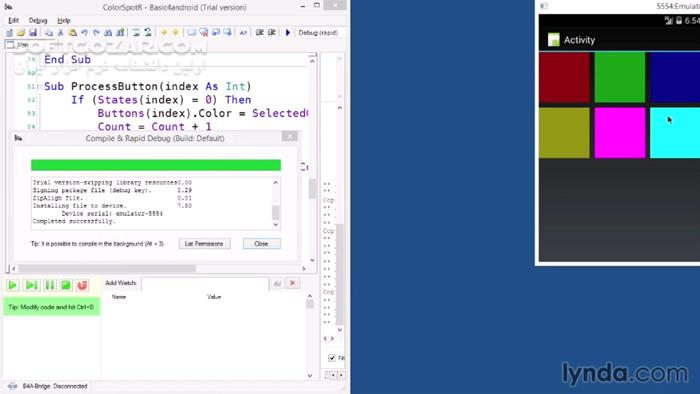Click the Copy toolbar icon
The image size is (700, 394).
(x=49, y=33)
